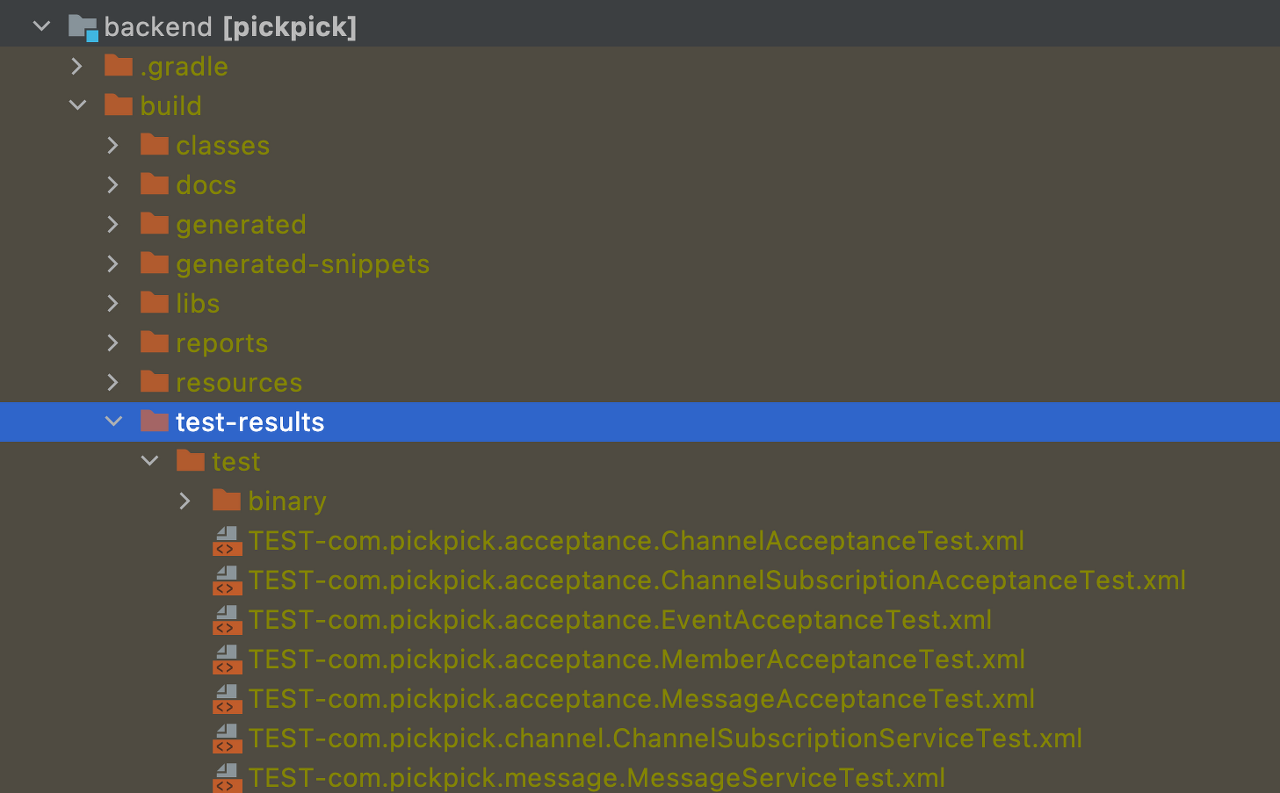Image resolution: width=1280 pixels, height=793 pixels.
Task: Expand the .gradle folder chevron
Action: [x=77, y=67]
